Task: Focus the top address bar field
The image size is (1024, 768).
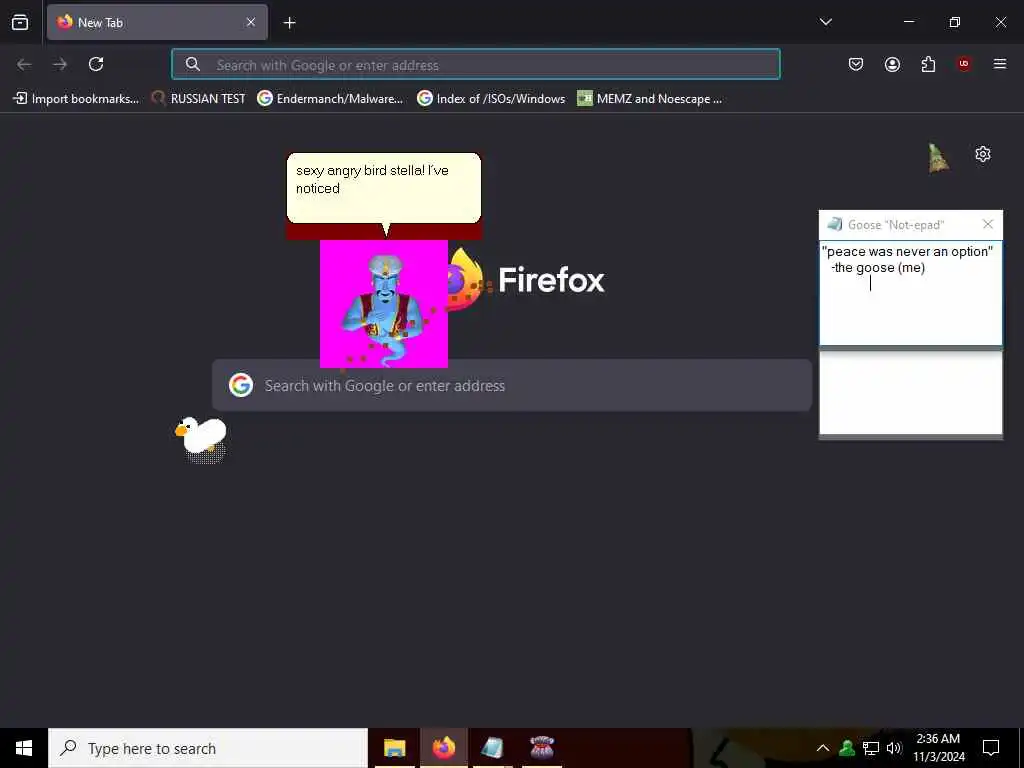Action: coord(476,64)
